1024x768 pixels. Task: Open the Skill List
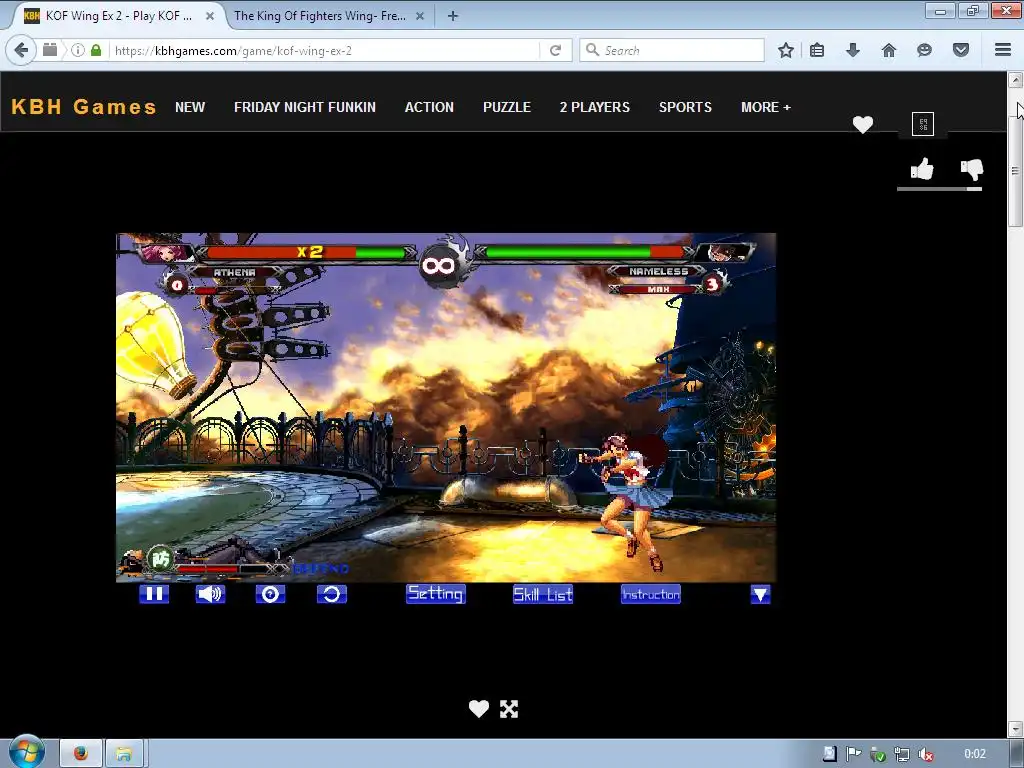click(x=543, y=594)
